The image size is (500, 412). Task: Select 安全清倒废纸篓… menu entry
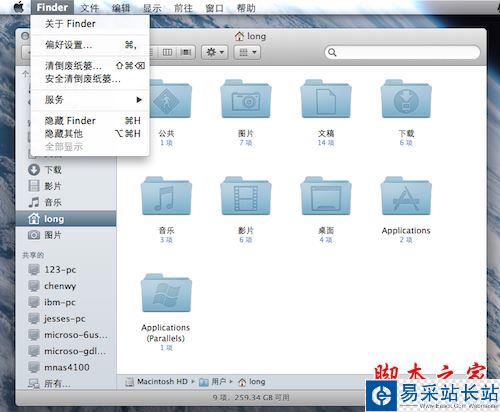[x=90, y=79]
